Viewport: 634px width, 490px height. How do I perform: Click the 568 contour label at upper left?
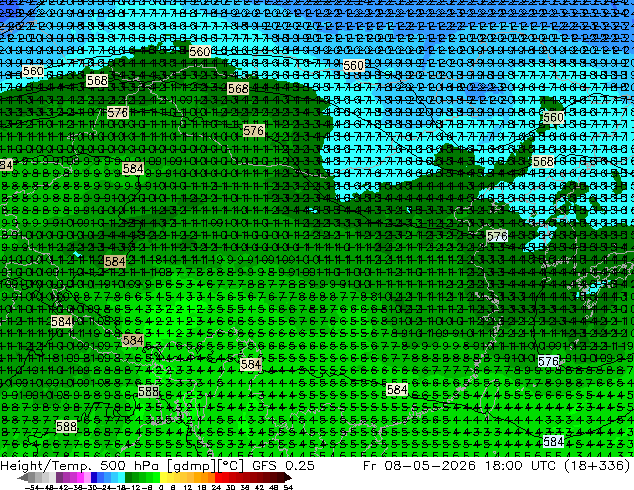pyautogui.click(x=97, y=80)
